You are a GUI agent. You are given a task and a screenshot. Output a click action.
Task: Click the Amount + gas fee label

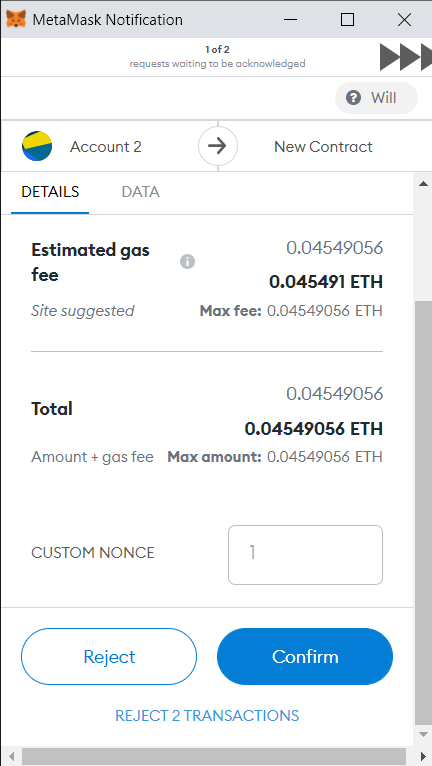[x=92, y=457]
